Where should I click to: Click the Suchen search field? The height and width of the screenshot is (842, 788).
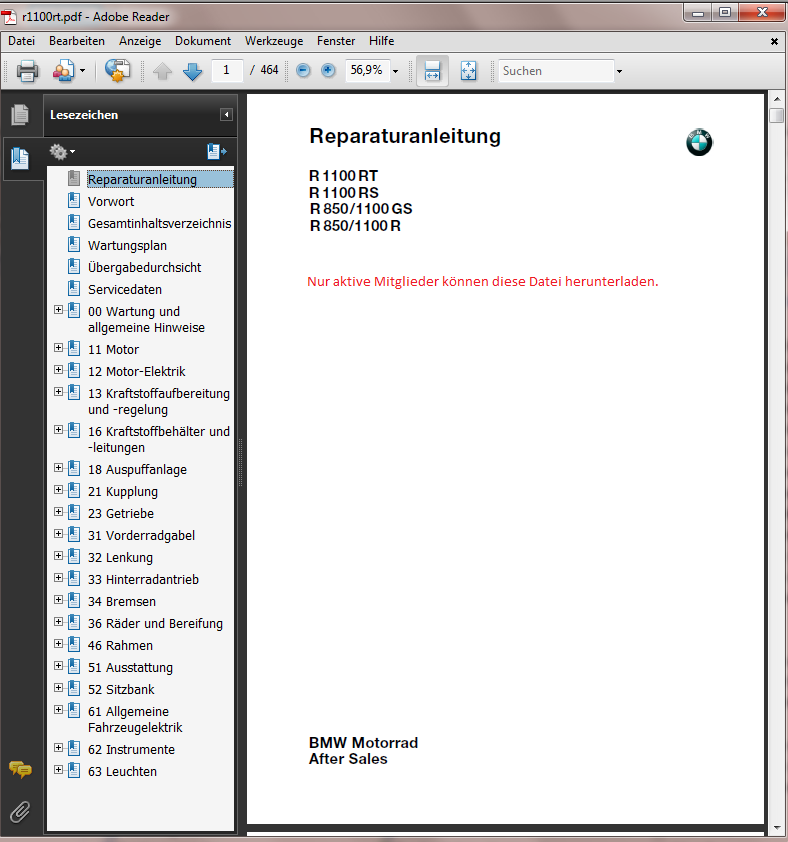pos(556,71)
